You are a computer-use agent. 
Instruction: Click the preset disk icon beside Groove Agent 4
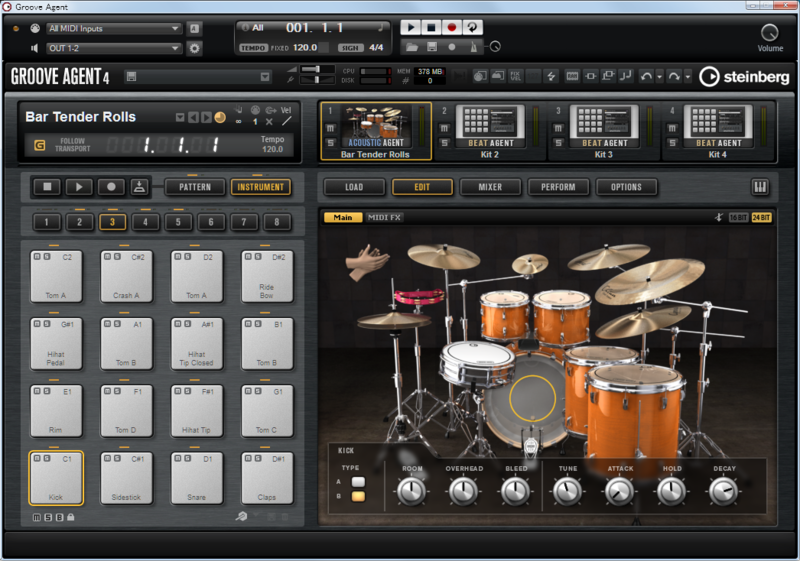131,76
